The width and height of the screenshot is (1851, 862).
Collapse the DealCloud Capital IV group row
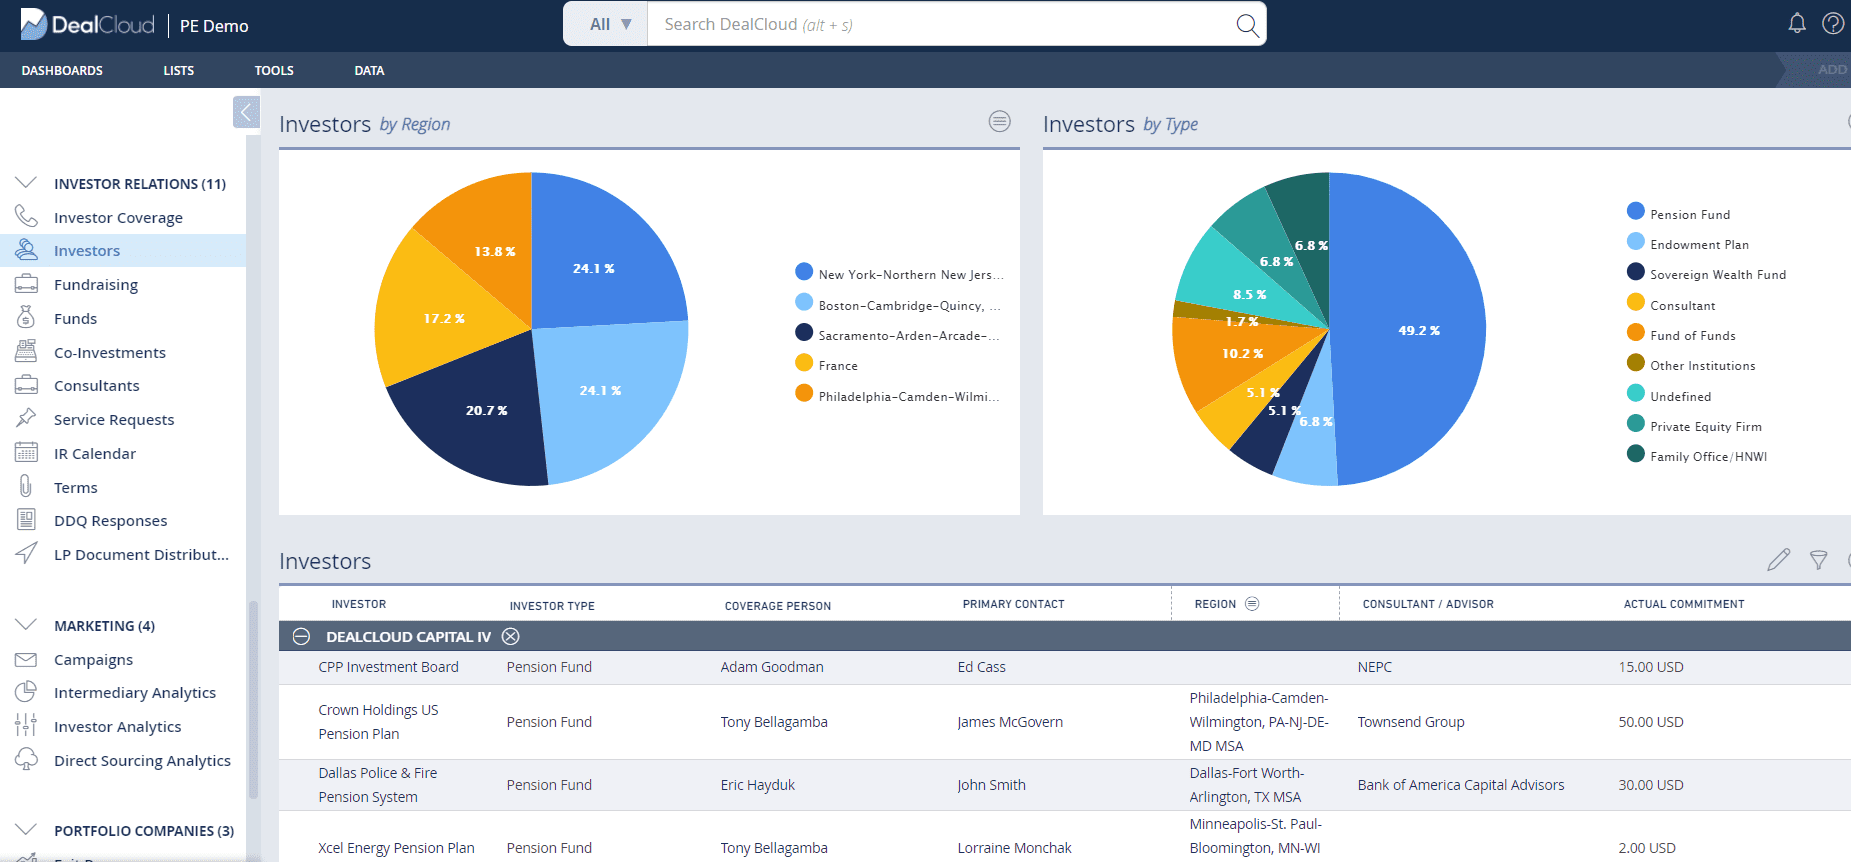pos(301,636)
